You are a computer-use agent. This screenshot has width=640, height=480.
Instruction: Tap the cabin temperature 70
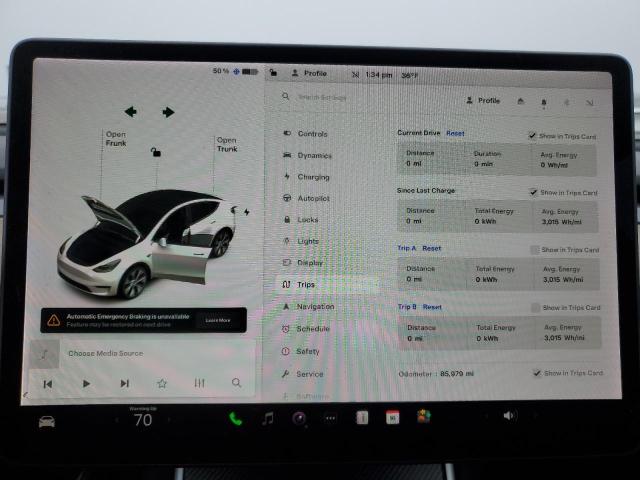tap(143, 420)
